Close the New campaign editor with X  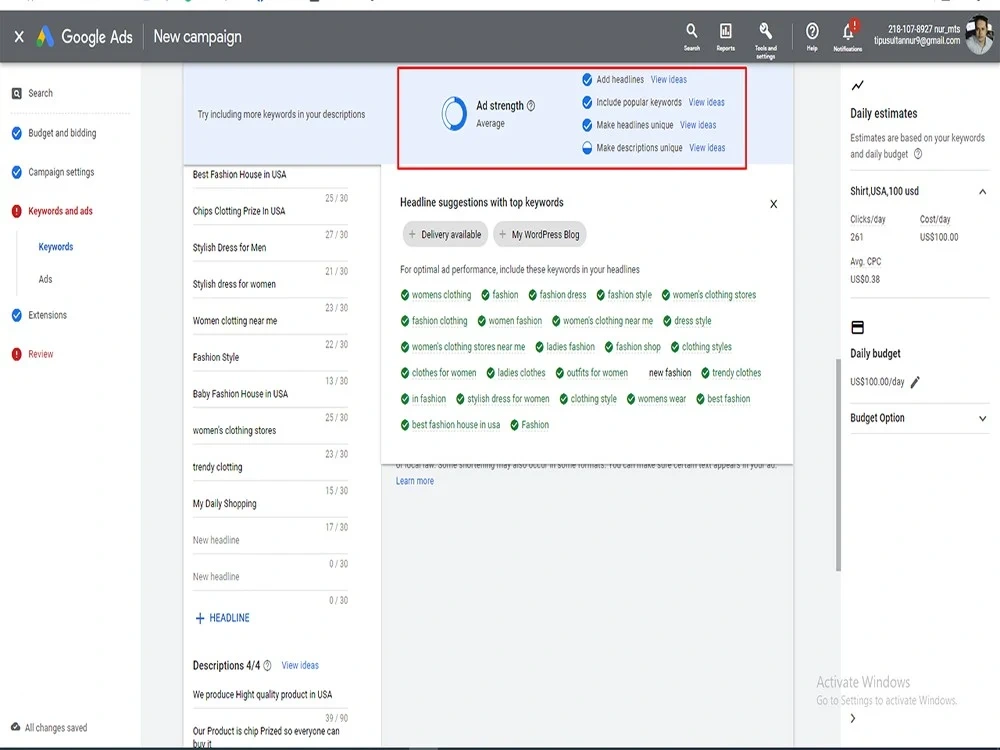[x=19, y=37]
